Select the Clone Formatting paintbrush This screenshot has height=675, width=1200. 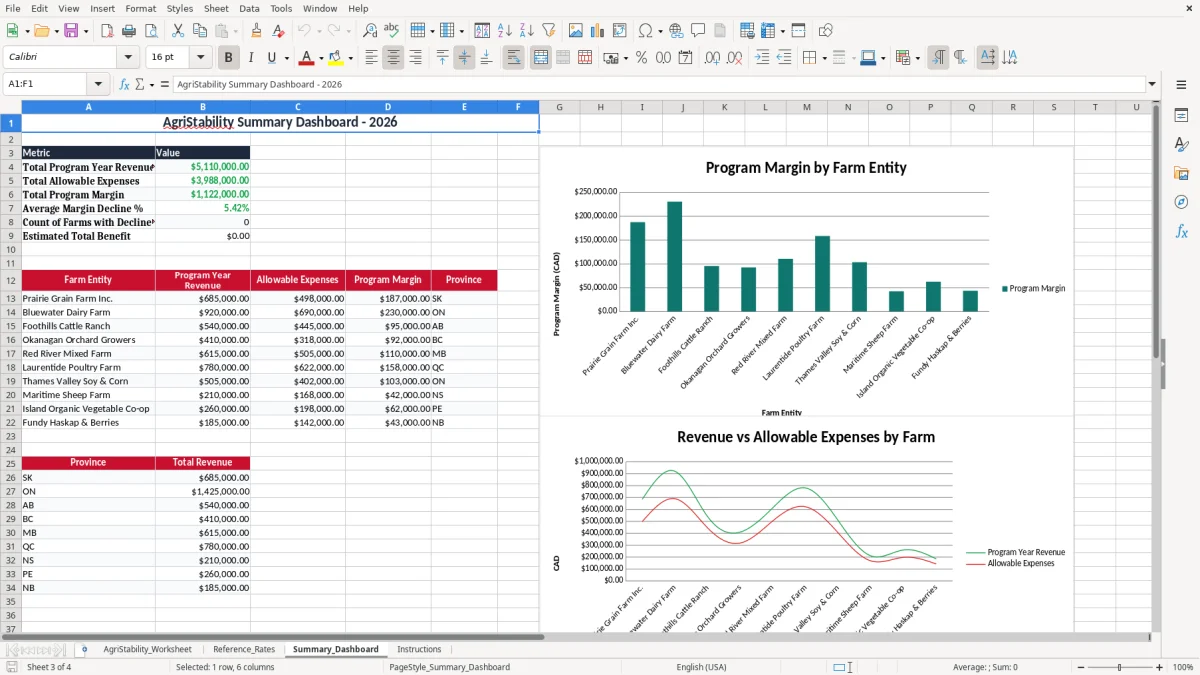pos(256,31)
